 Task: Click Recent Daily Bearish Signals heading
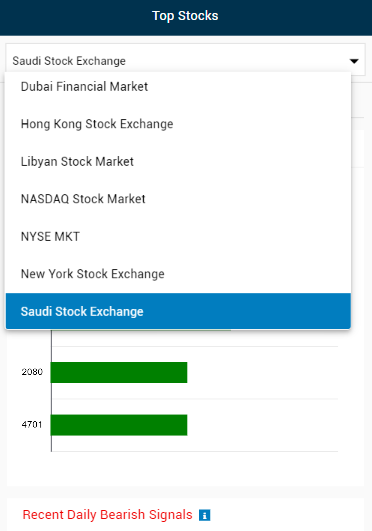coord(107,515)
